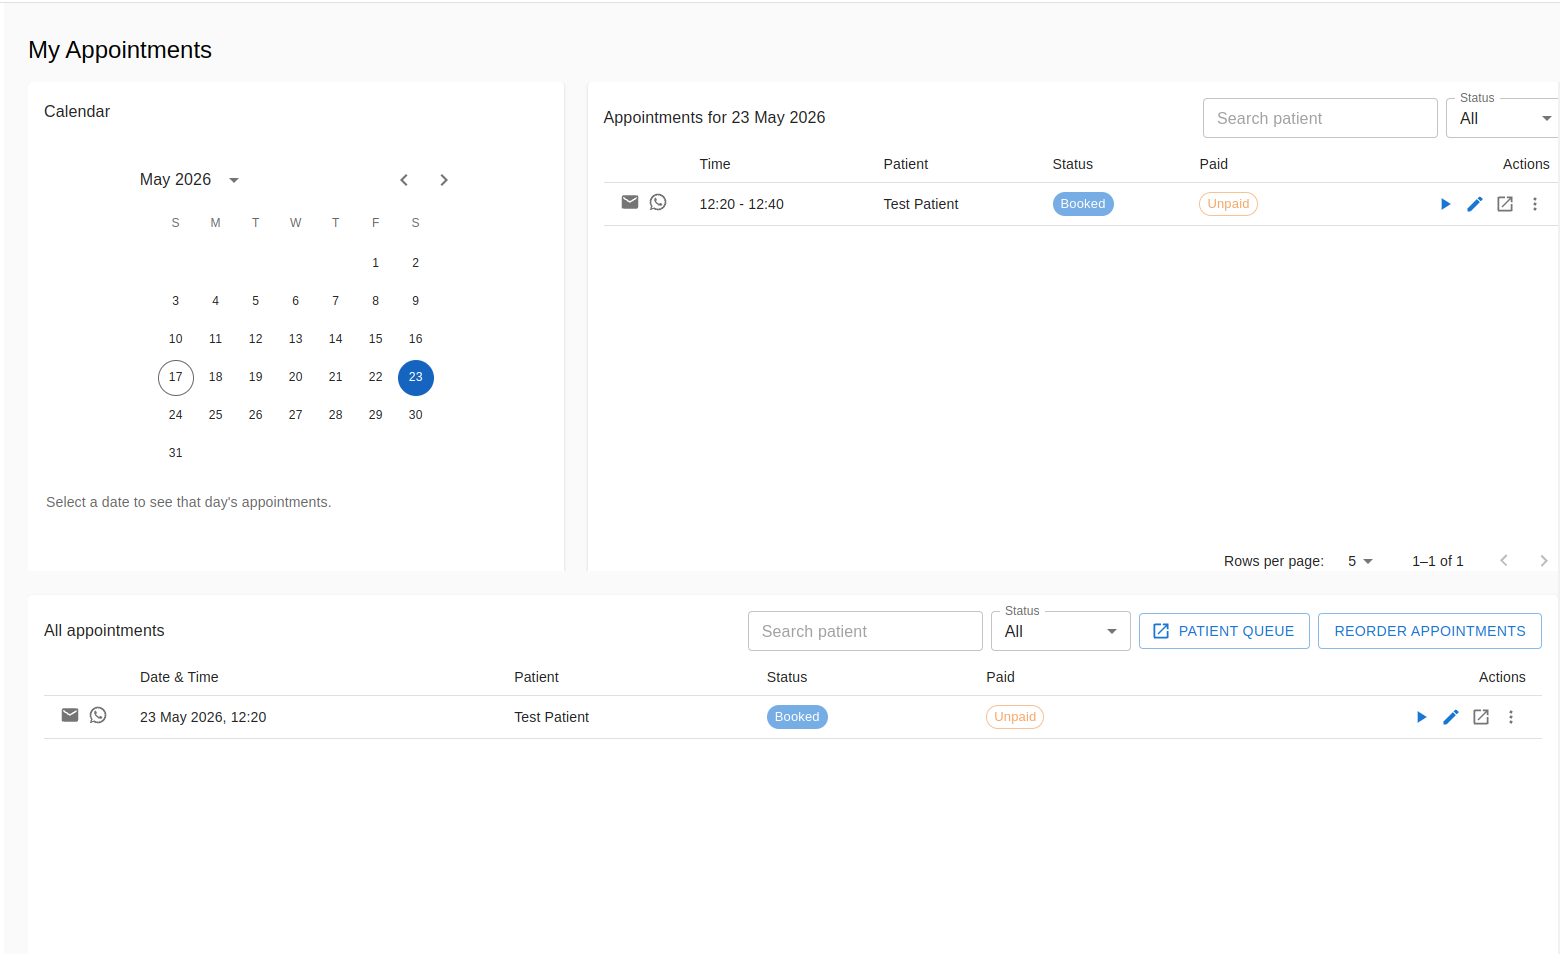The height and width of the screenshot is (954, 1560).
Task: Start the 12:20 - 12:40 appointment play icon
Action: pyautogui.click(x=1445, y=204)
